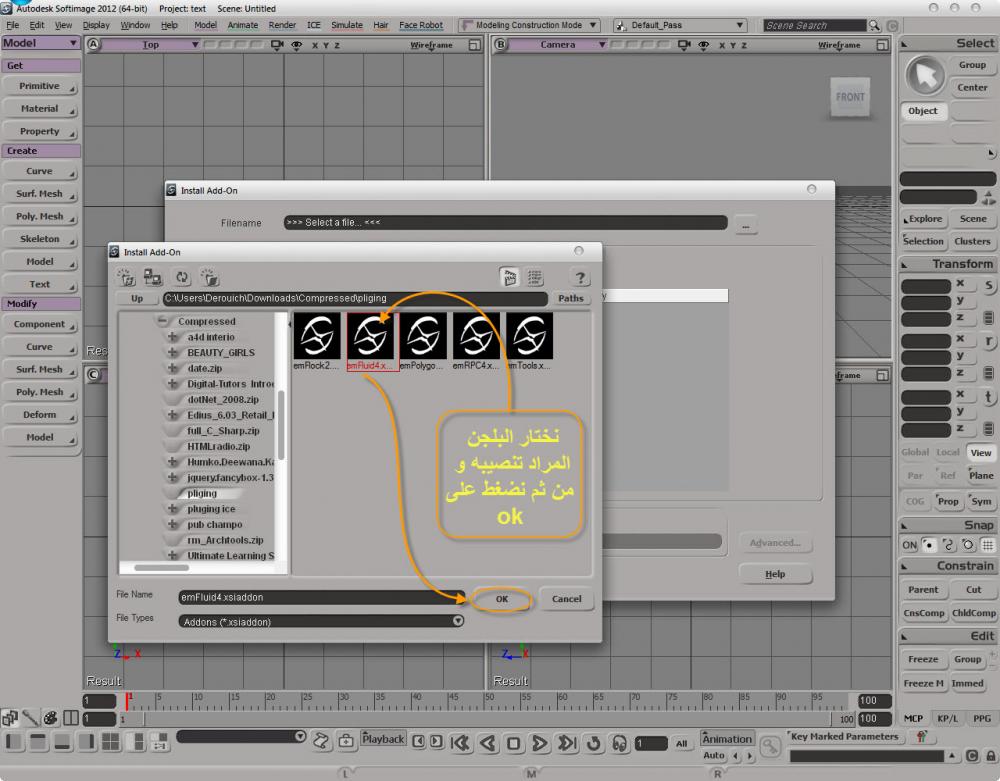This screenshot has height=781, width=1000.
Task: Click Help in back Install Add-On window
Action: (776, 574)
